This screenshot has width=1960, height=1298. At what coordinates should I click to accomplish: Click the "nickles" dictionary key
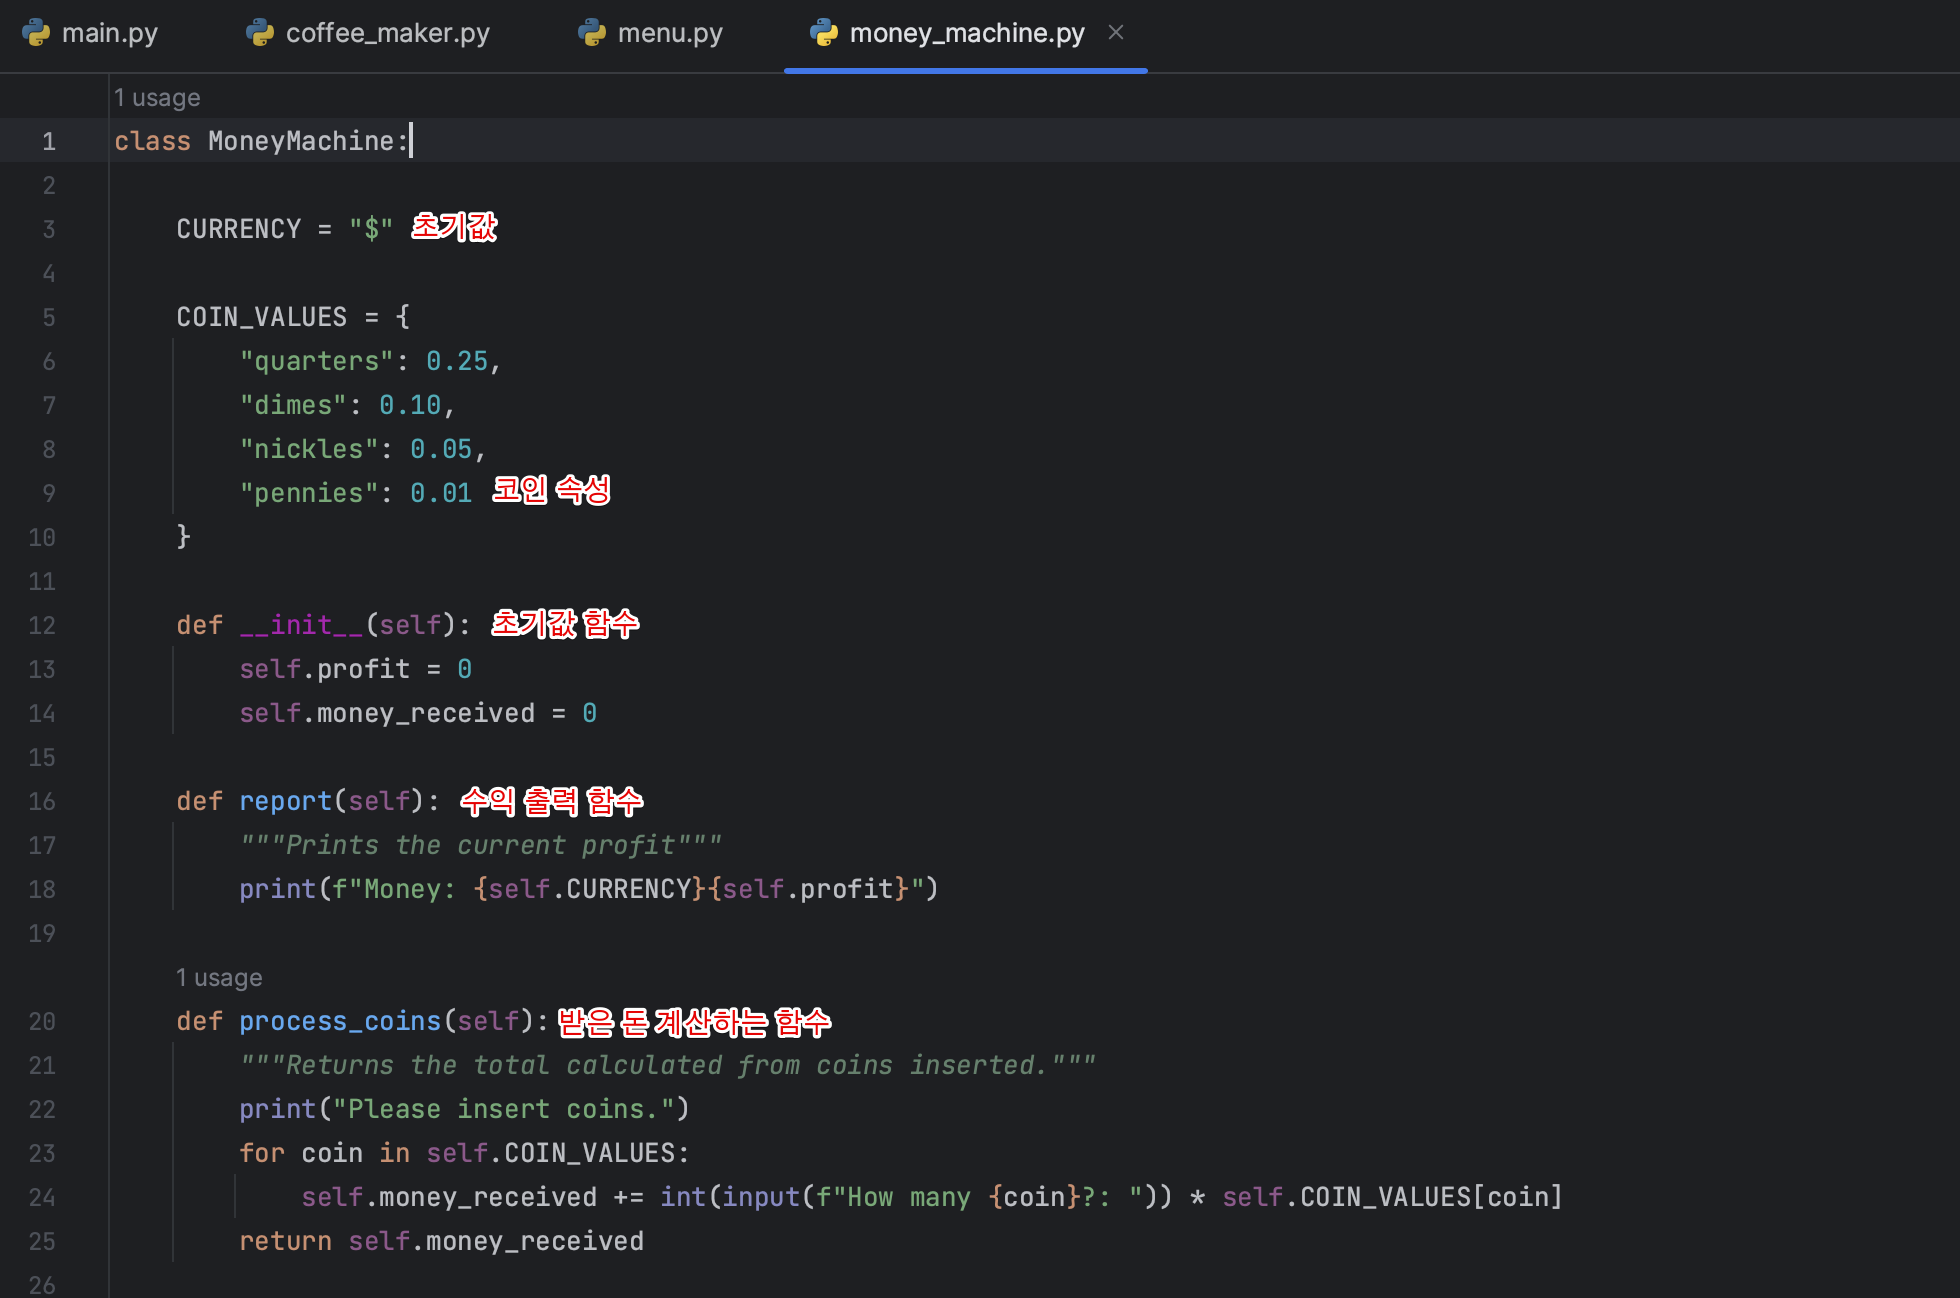point(309,450)
